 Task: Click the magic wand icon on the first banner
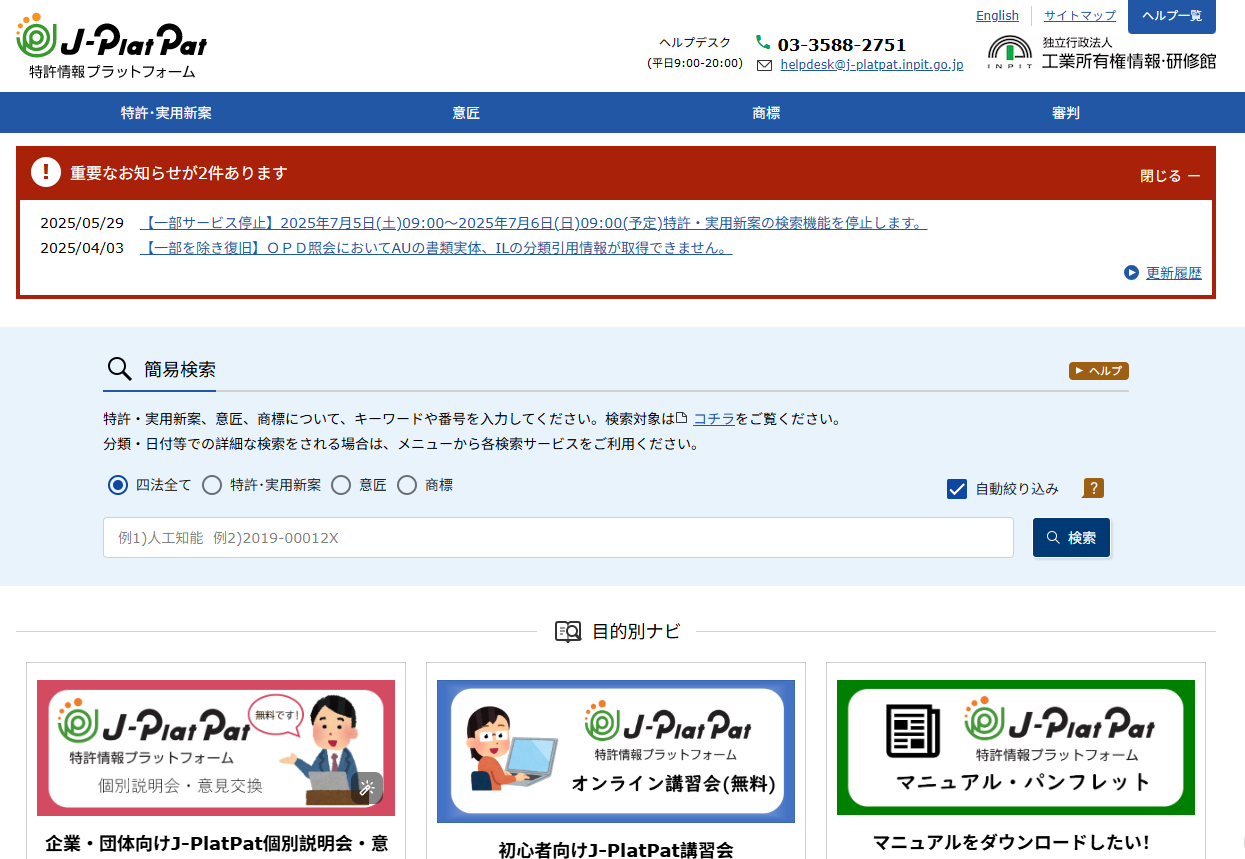pos(367,787)
